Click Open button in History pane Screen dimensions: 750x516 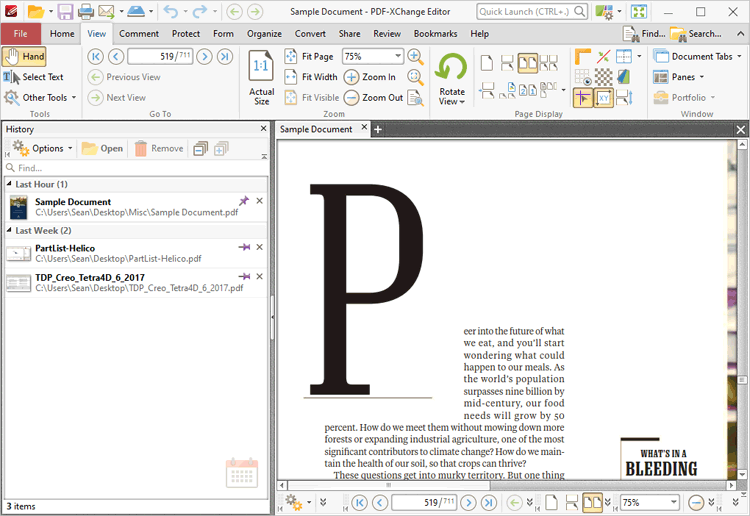point(102,148)
